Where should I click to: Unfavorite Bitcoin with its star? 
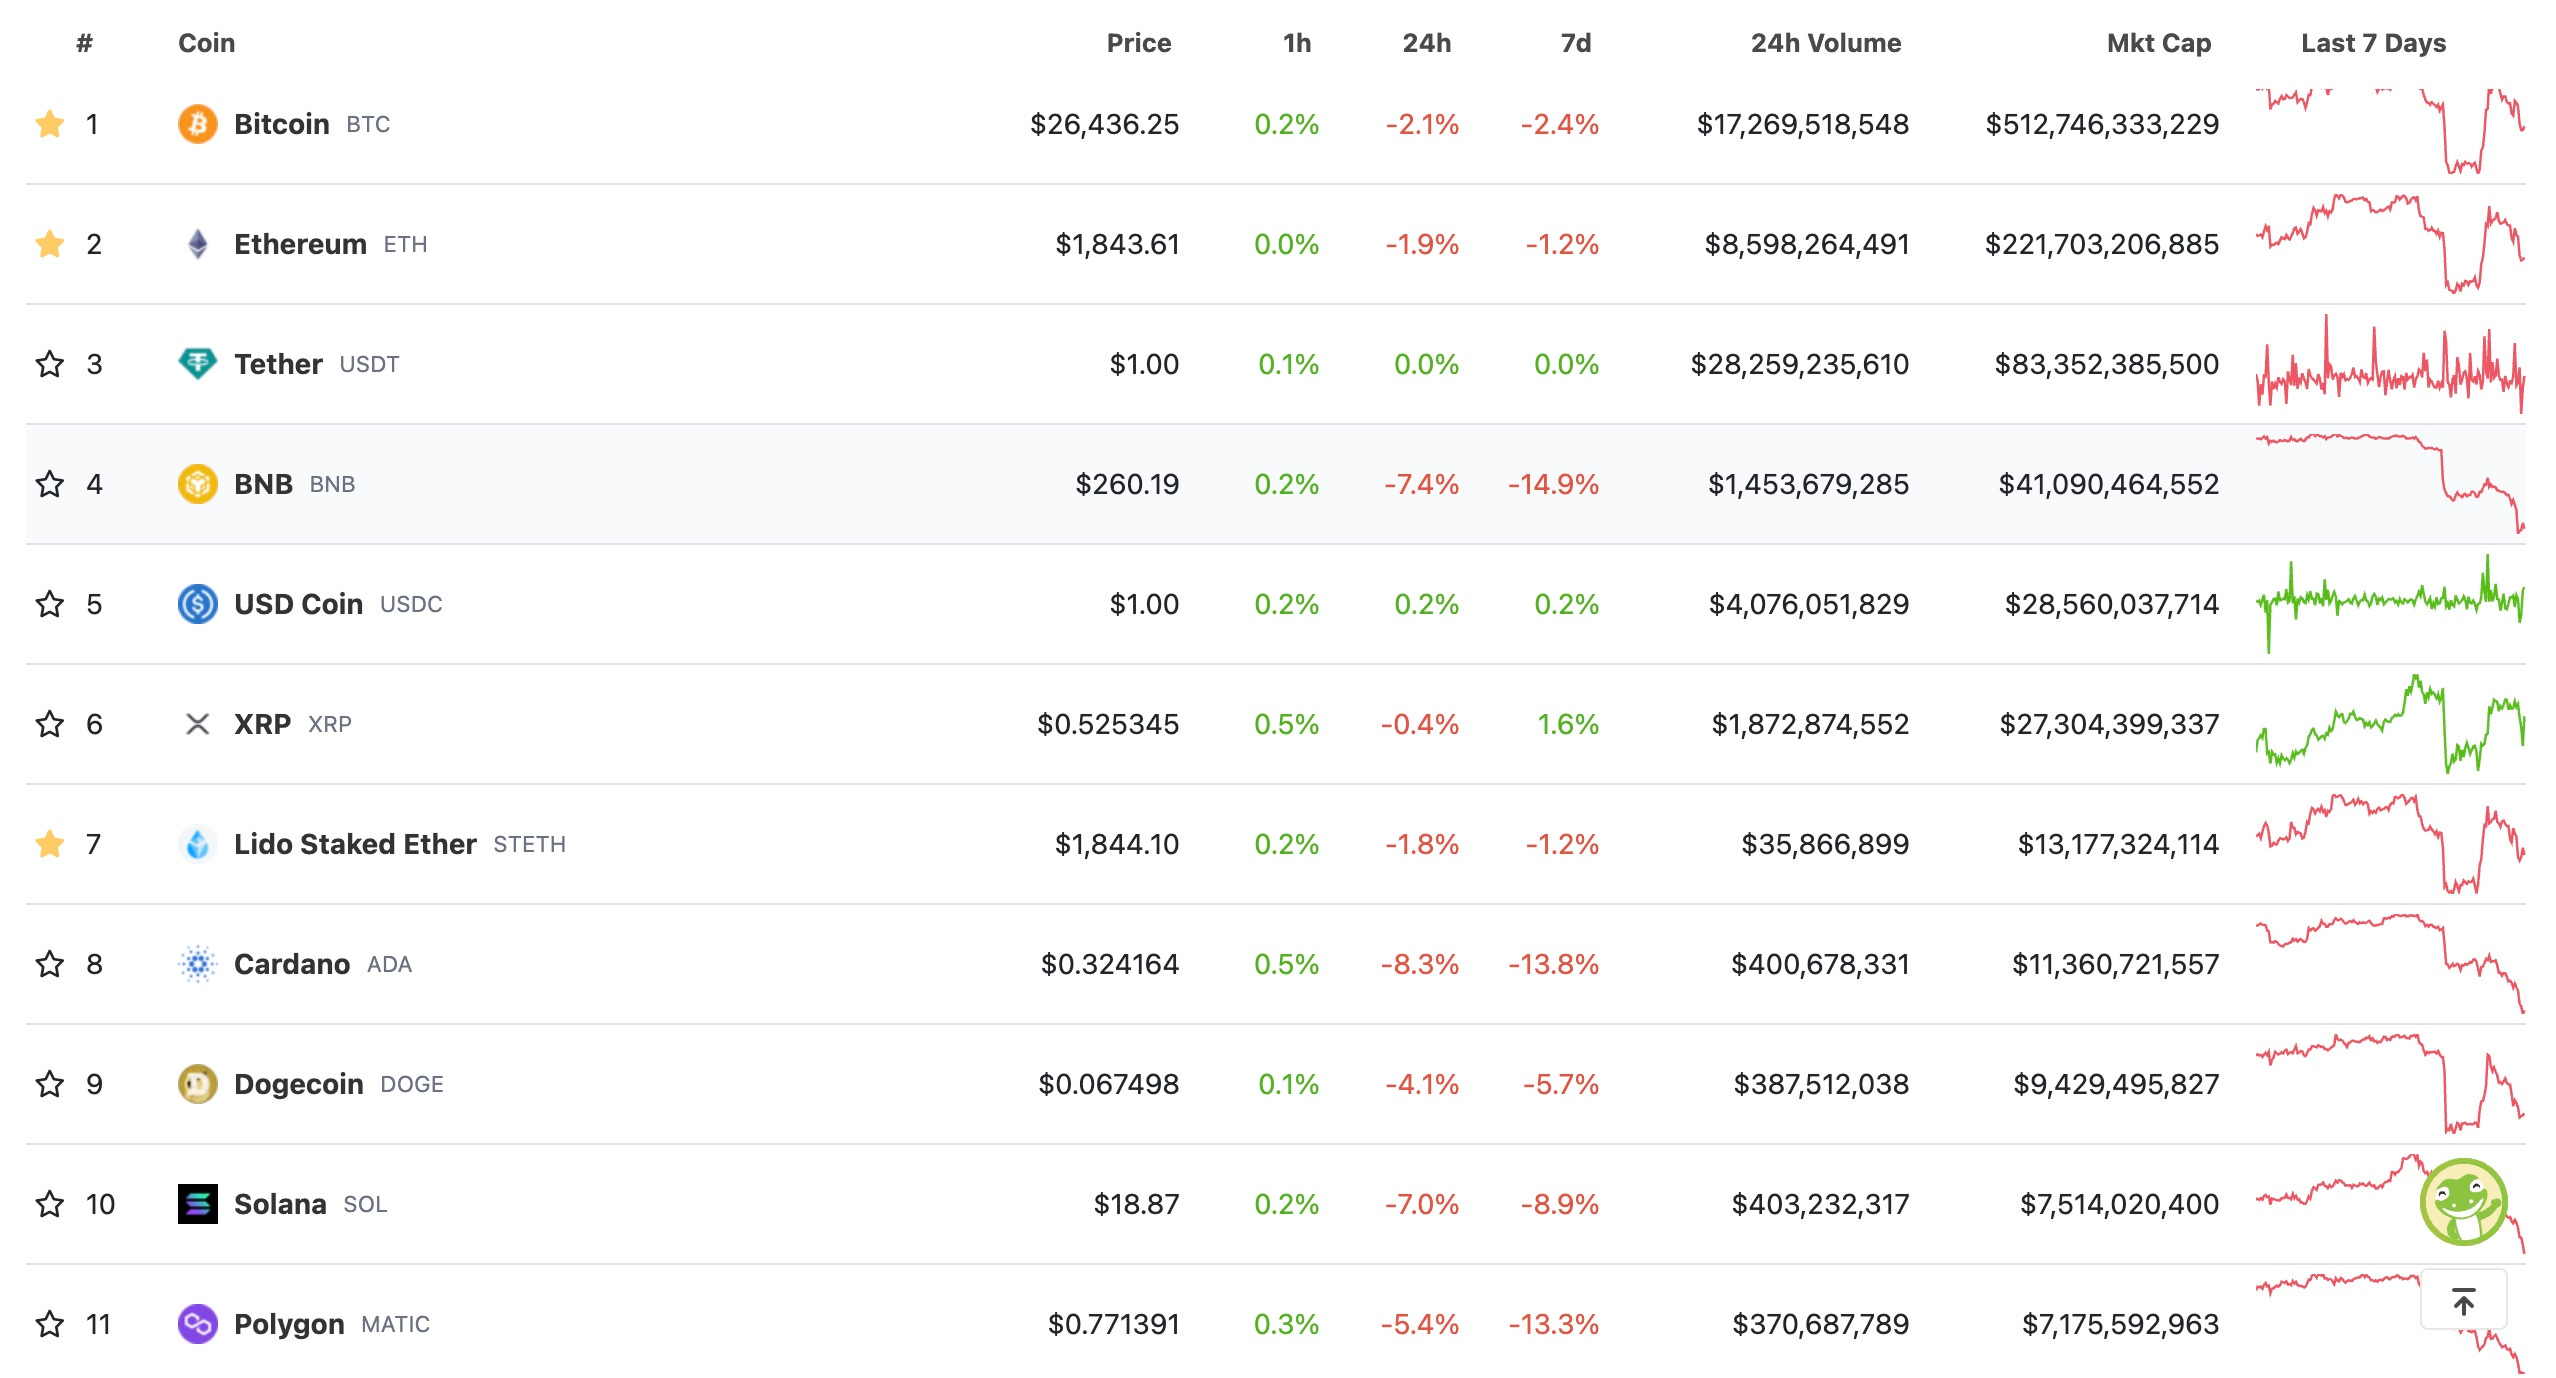click(x=50, y=124)
